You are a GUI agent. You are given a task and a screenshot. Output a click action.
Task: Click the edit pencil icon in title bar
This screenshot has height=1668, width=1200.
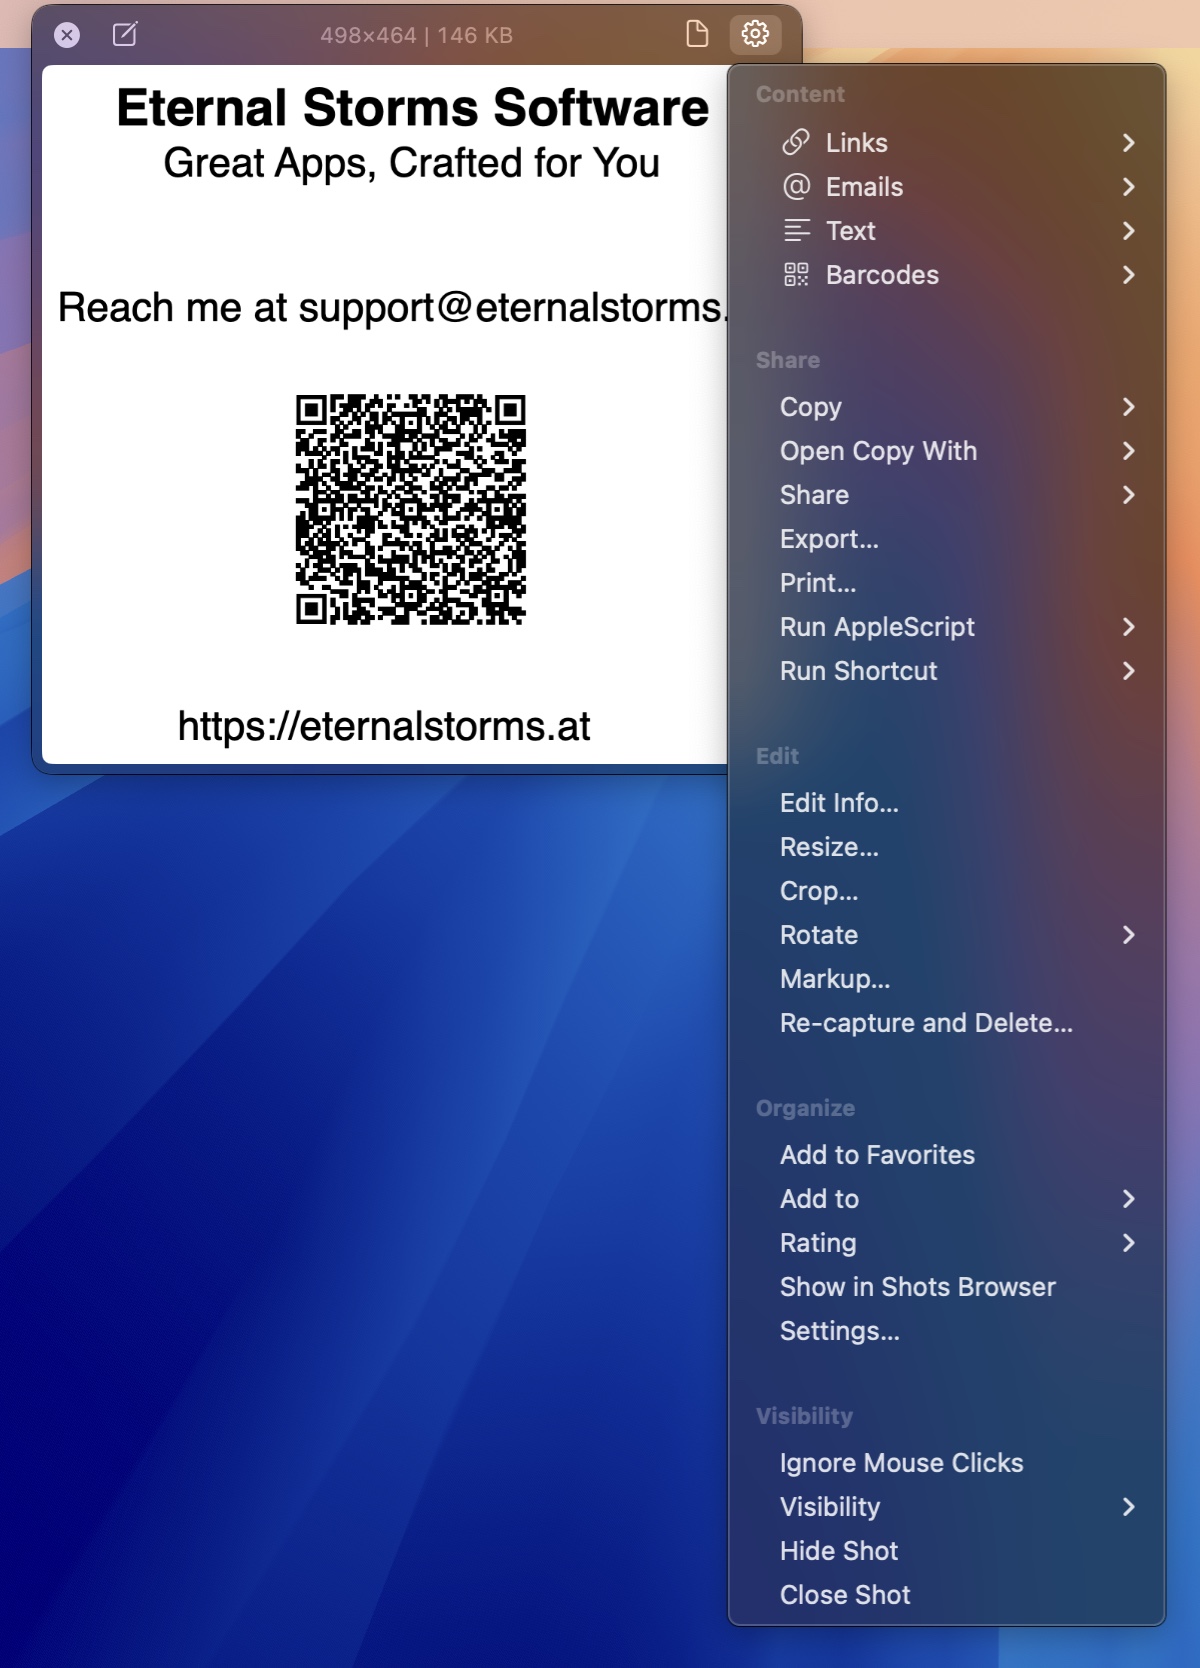tap(125, 35)
